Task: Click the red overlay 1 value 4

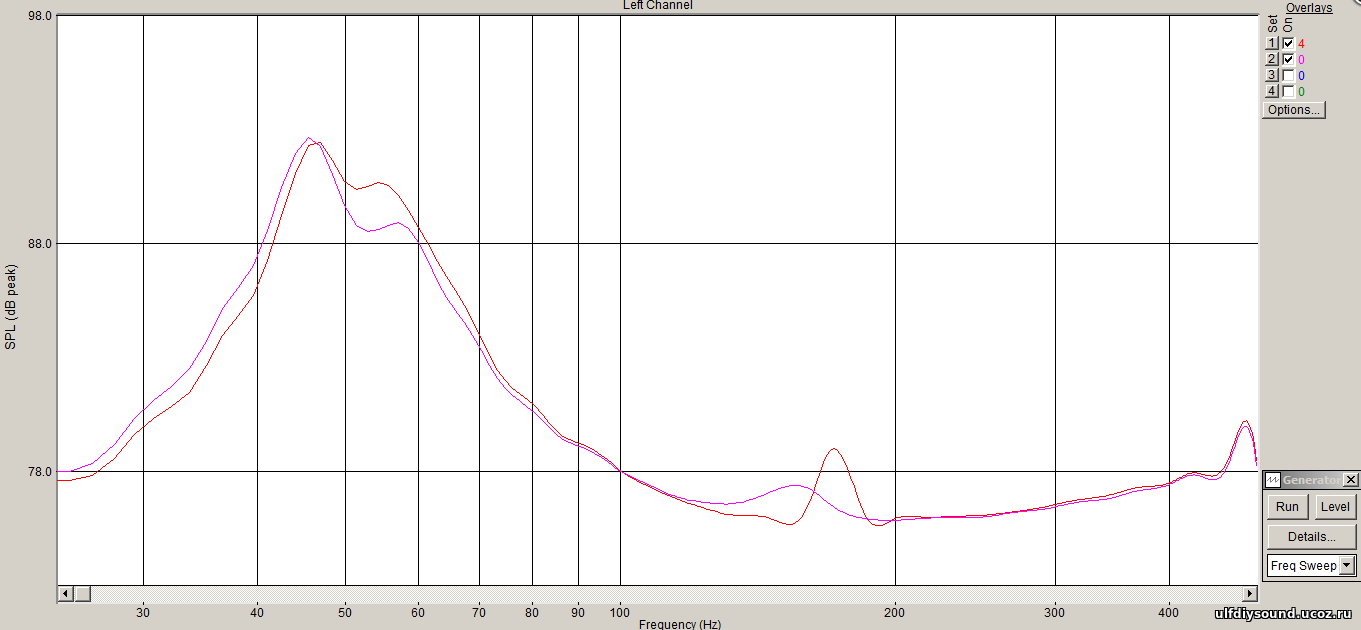Action: pyautogui.click(x=1302, y=44)
